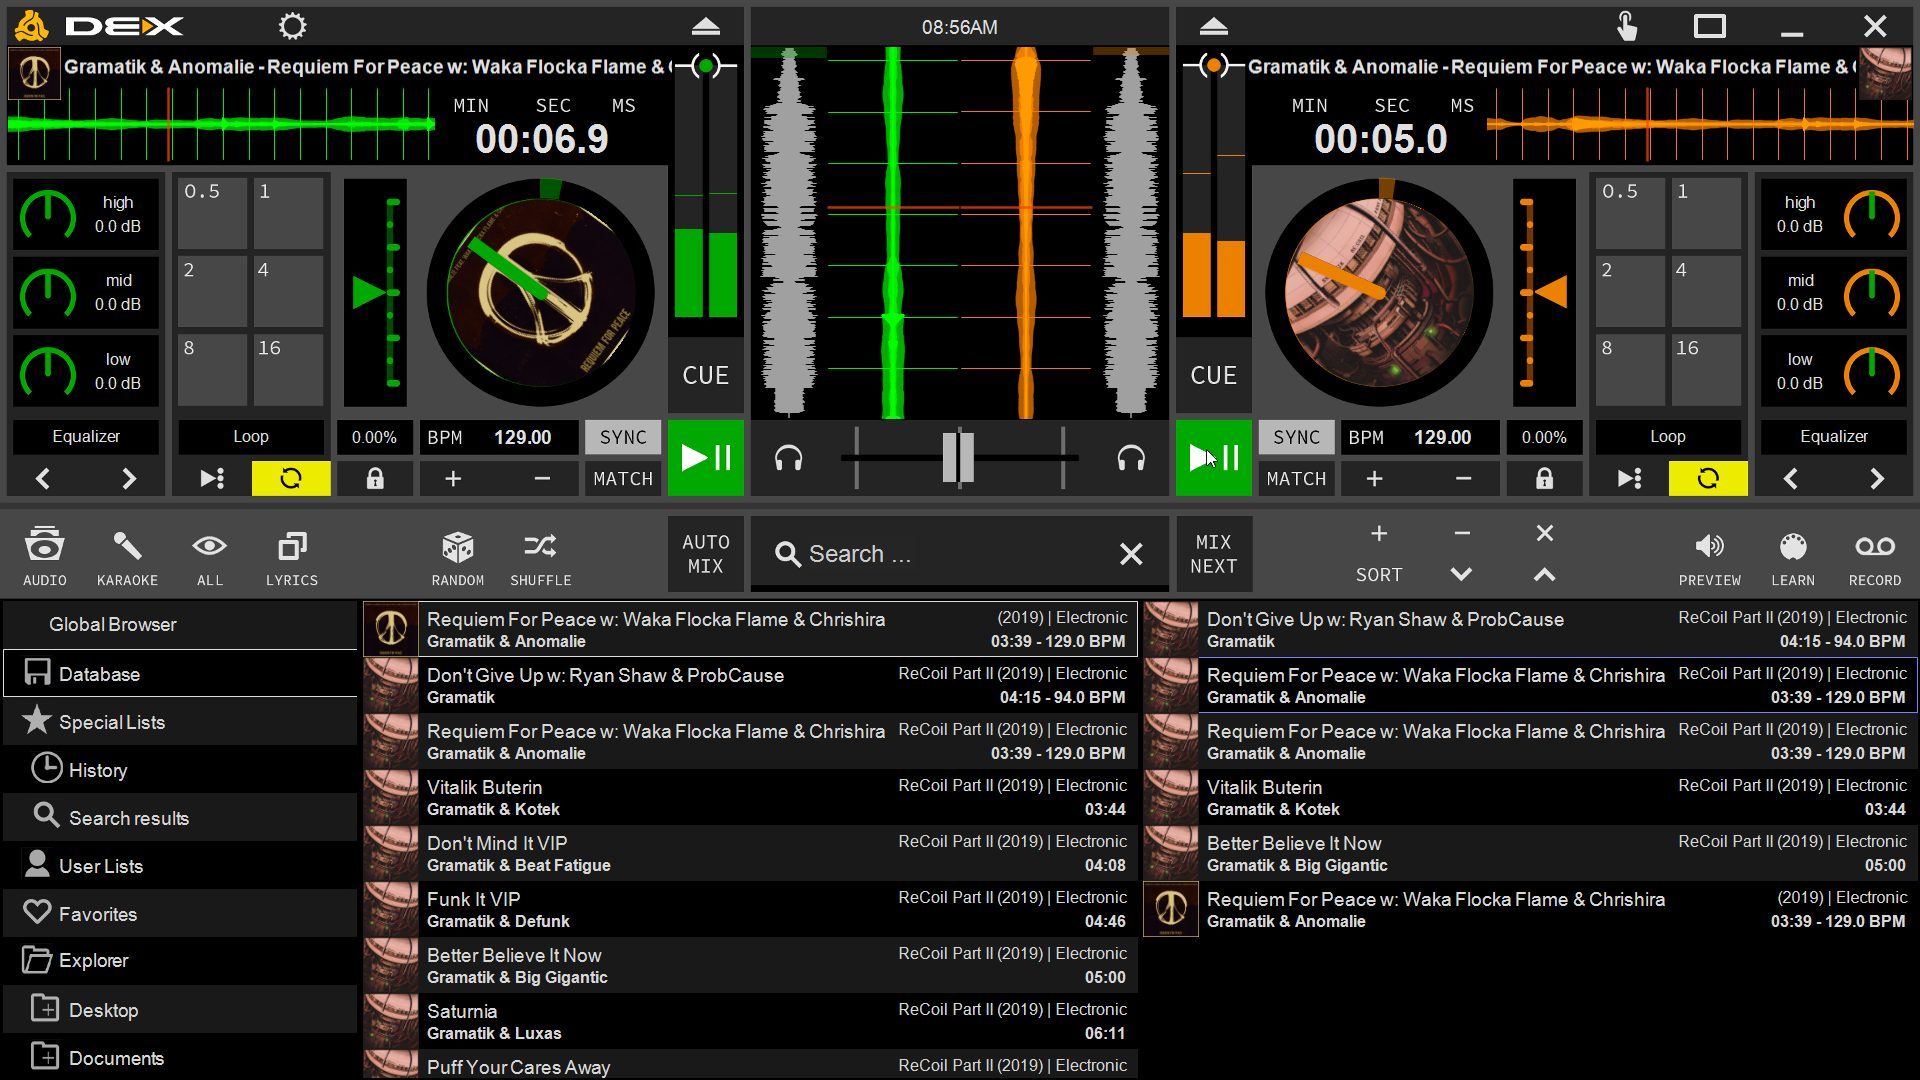
Task: Toggle right deck headphone cue
Action: (1131, 458)
